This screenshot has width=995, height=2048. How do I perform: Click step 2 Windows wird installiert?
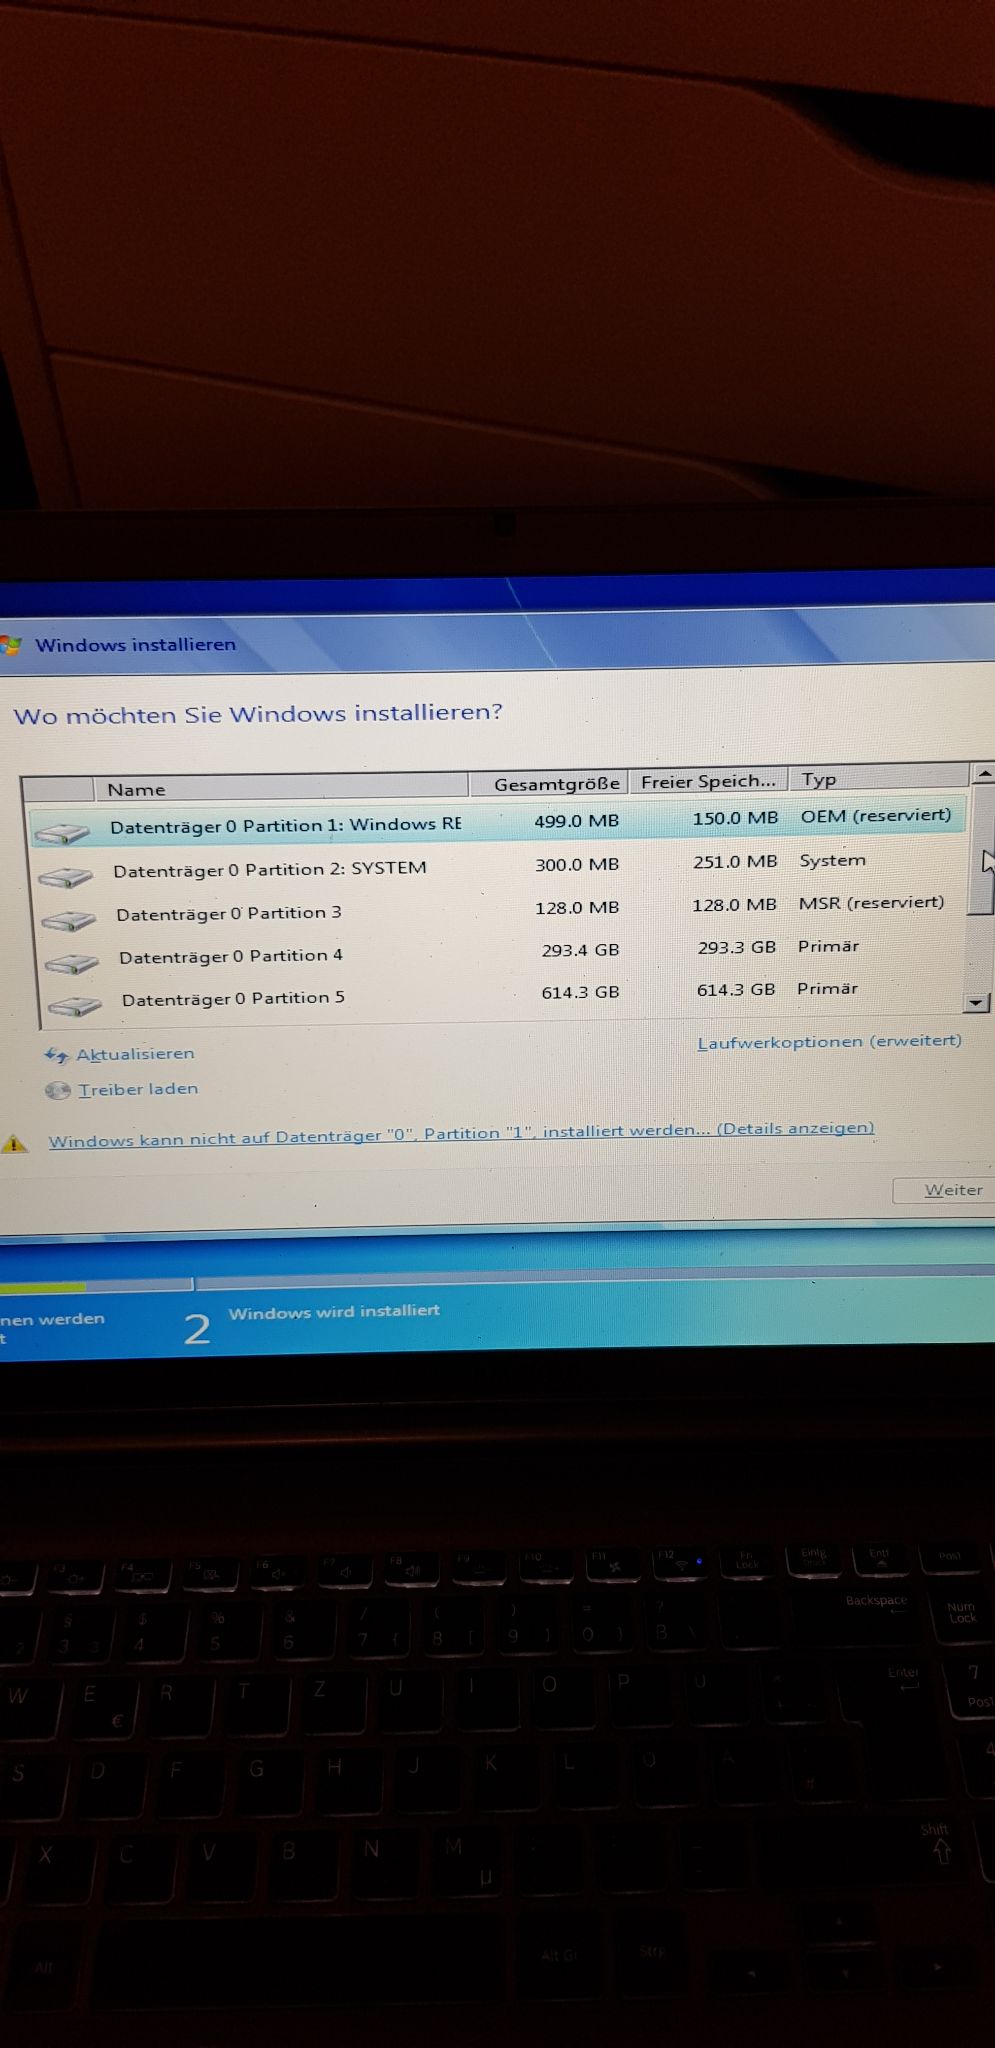point(311,1322)
